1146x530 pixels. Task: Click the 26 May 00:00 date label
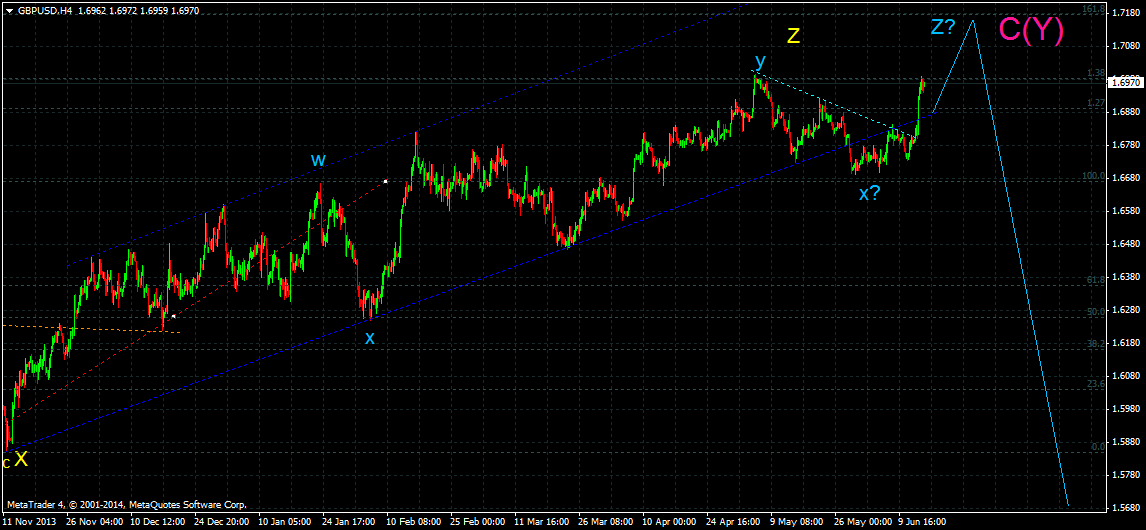click(862, 523)
